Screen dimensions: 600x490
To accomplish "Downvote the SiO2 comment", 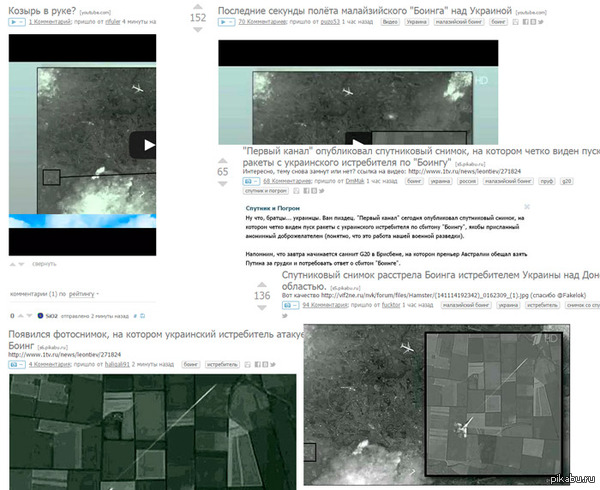I will tap(29, 316).
